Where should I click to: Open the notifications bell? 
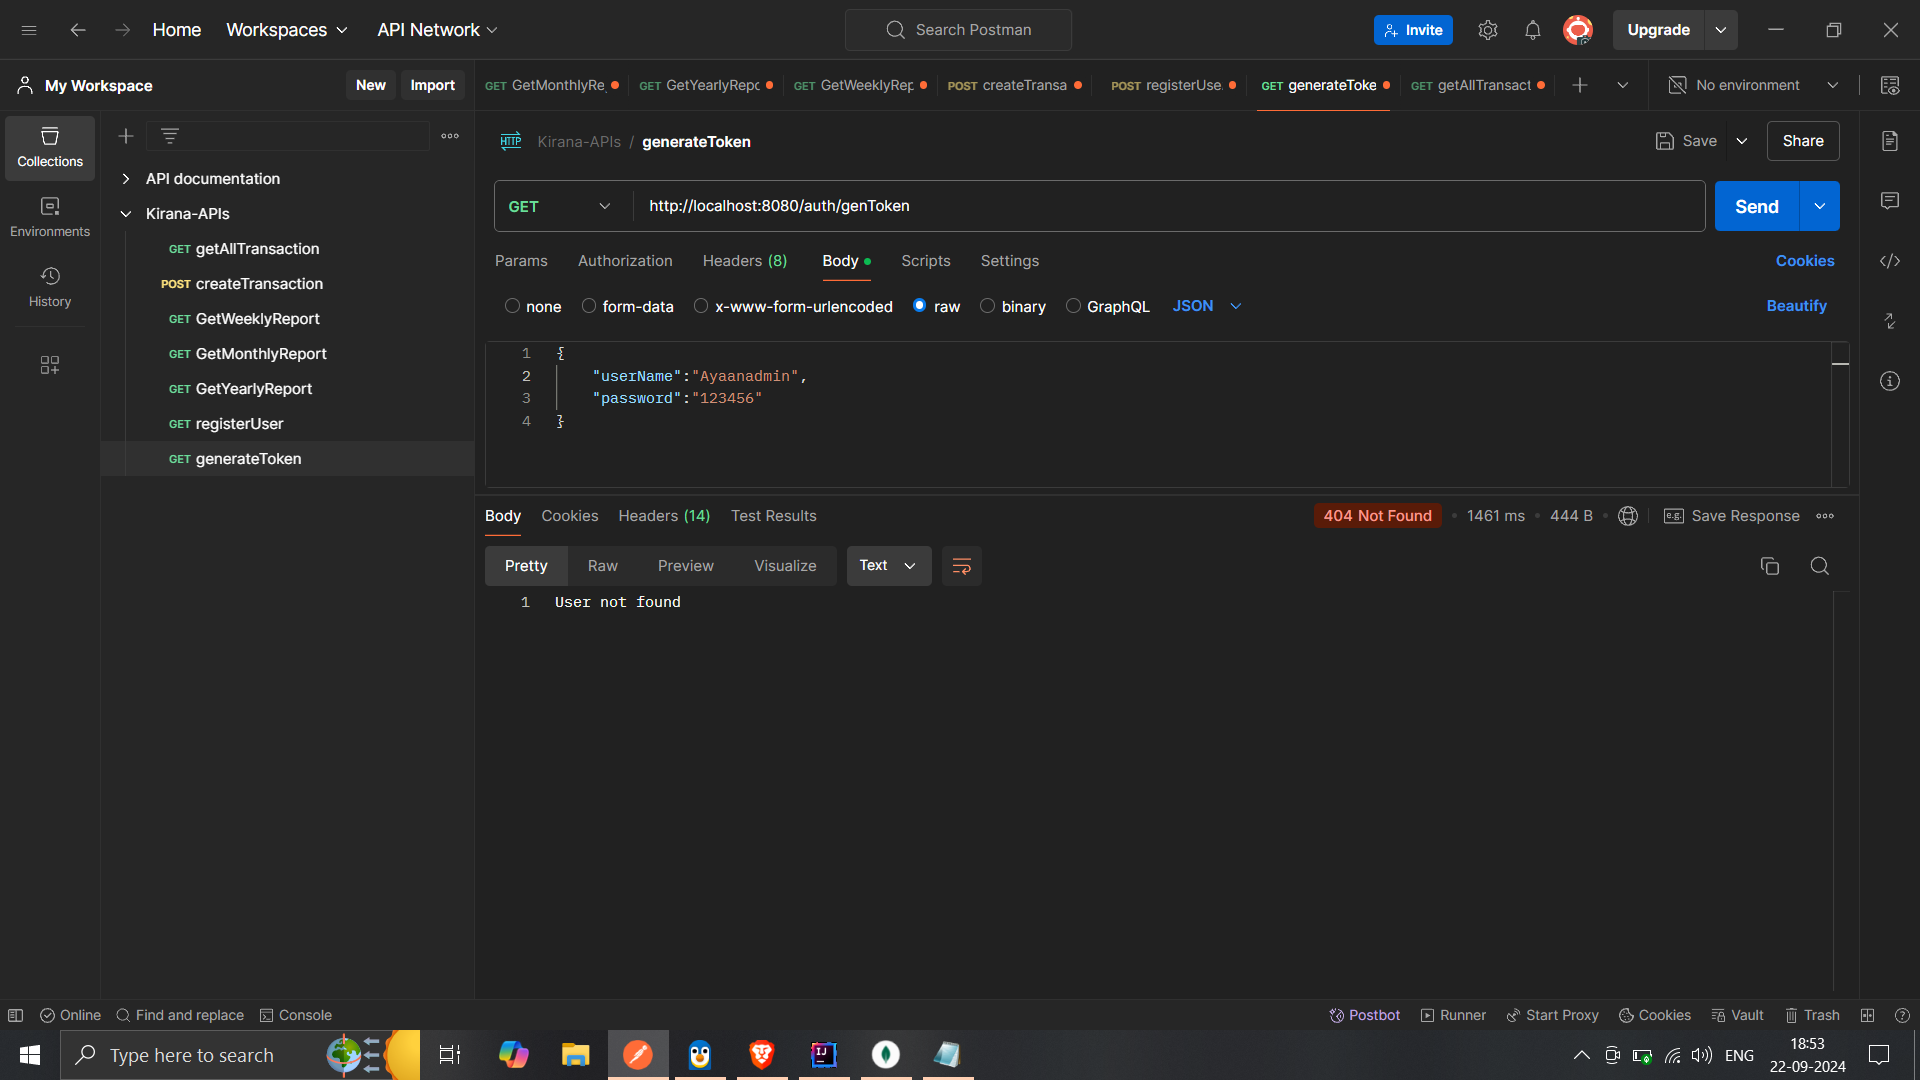pos(1532,30)
